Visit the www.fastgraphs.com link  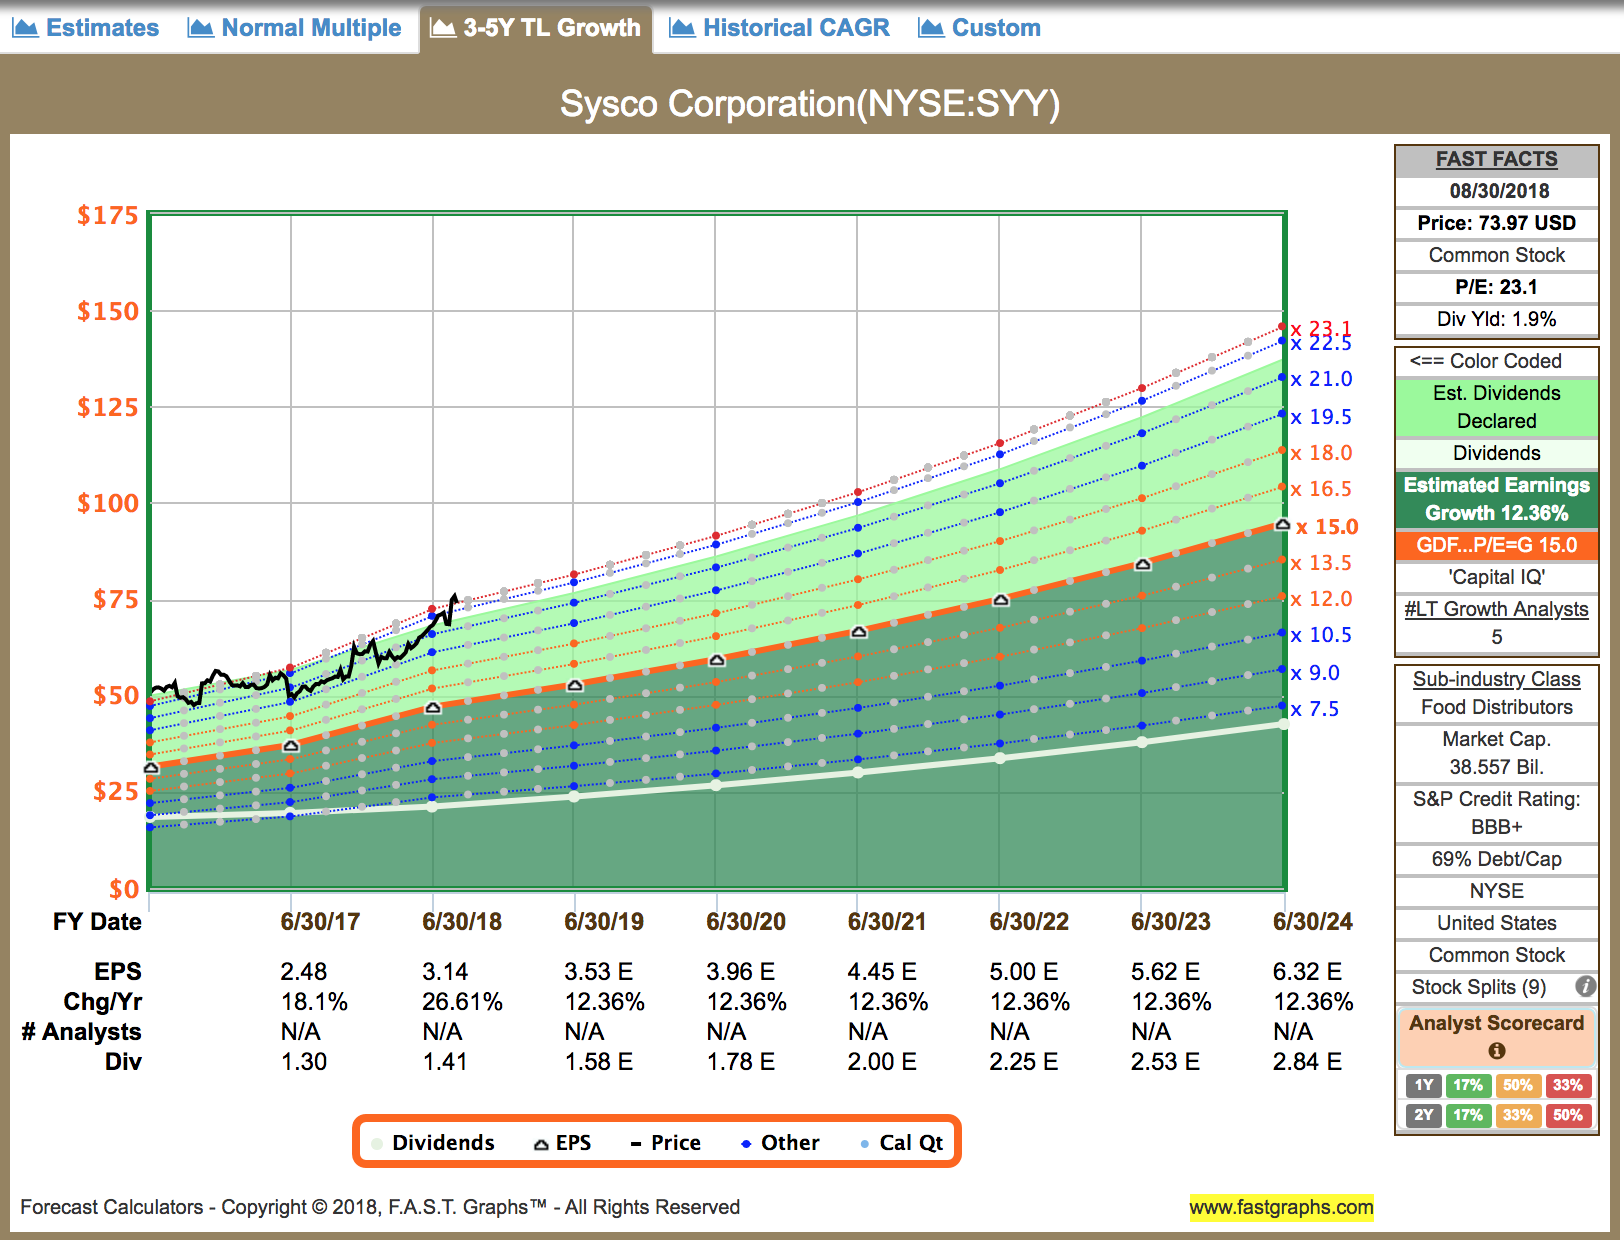pos(1283,1207)
